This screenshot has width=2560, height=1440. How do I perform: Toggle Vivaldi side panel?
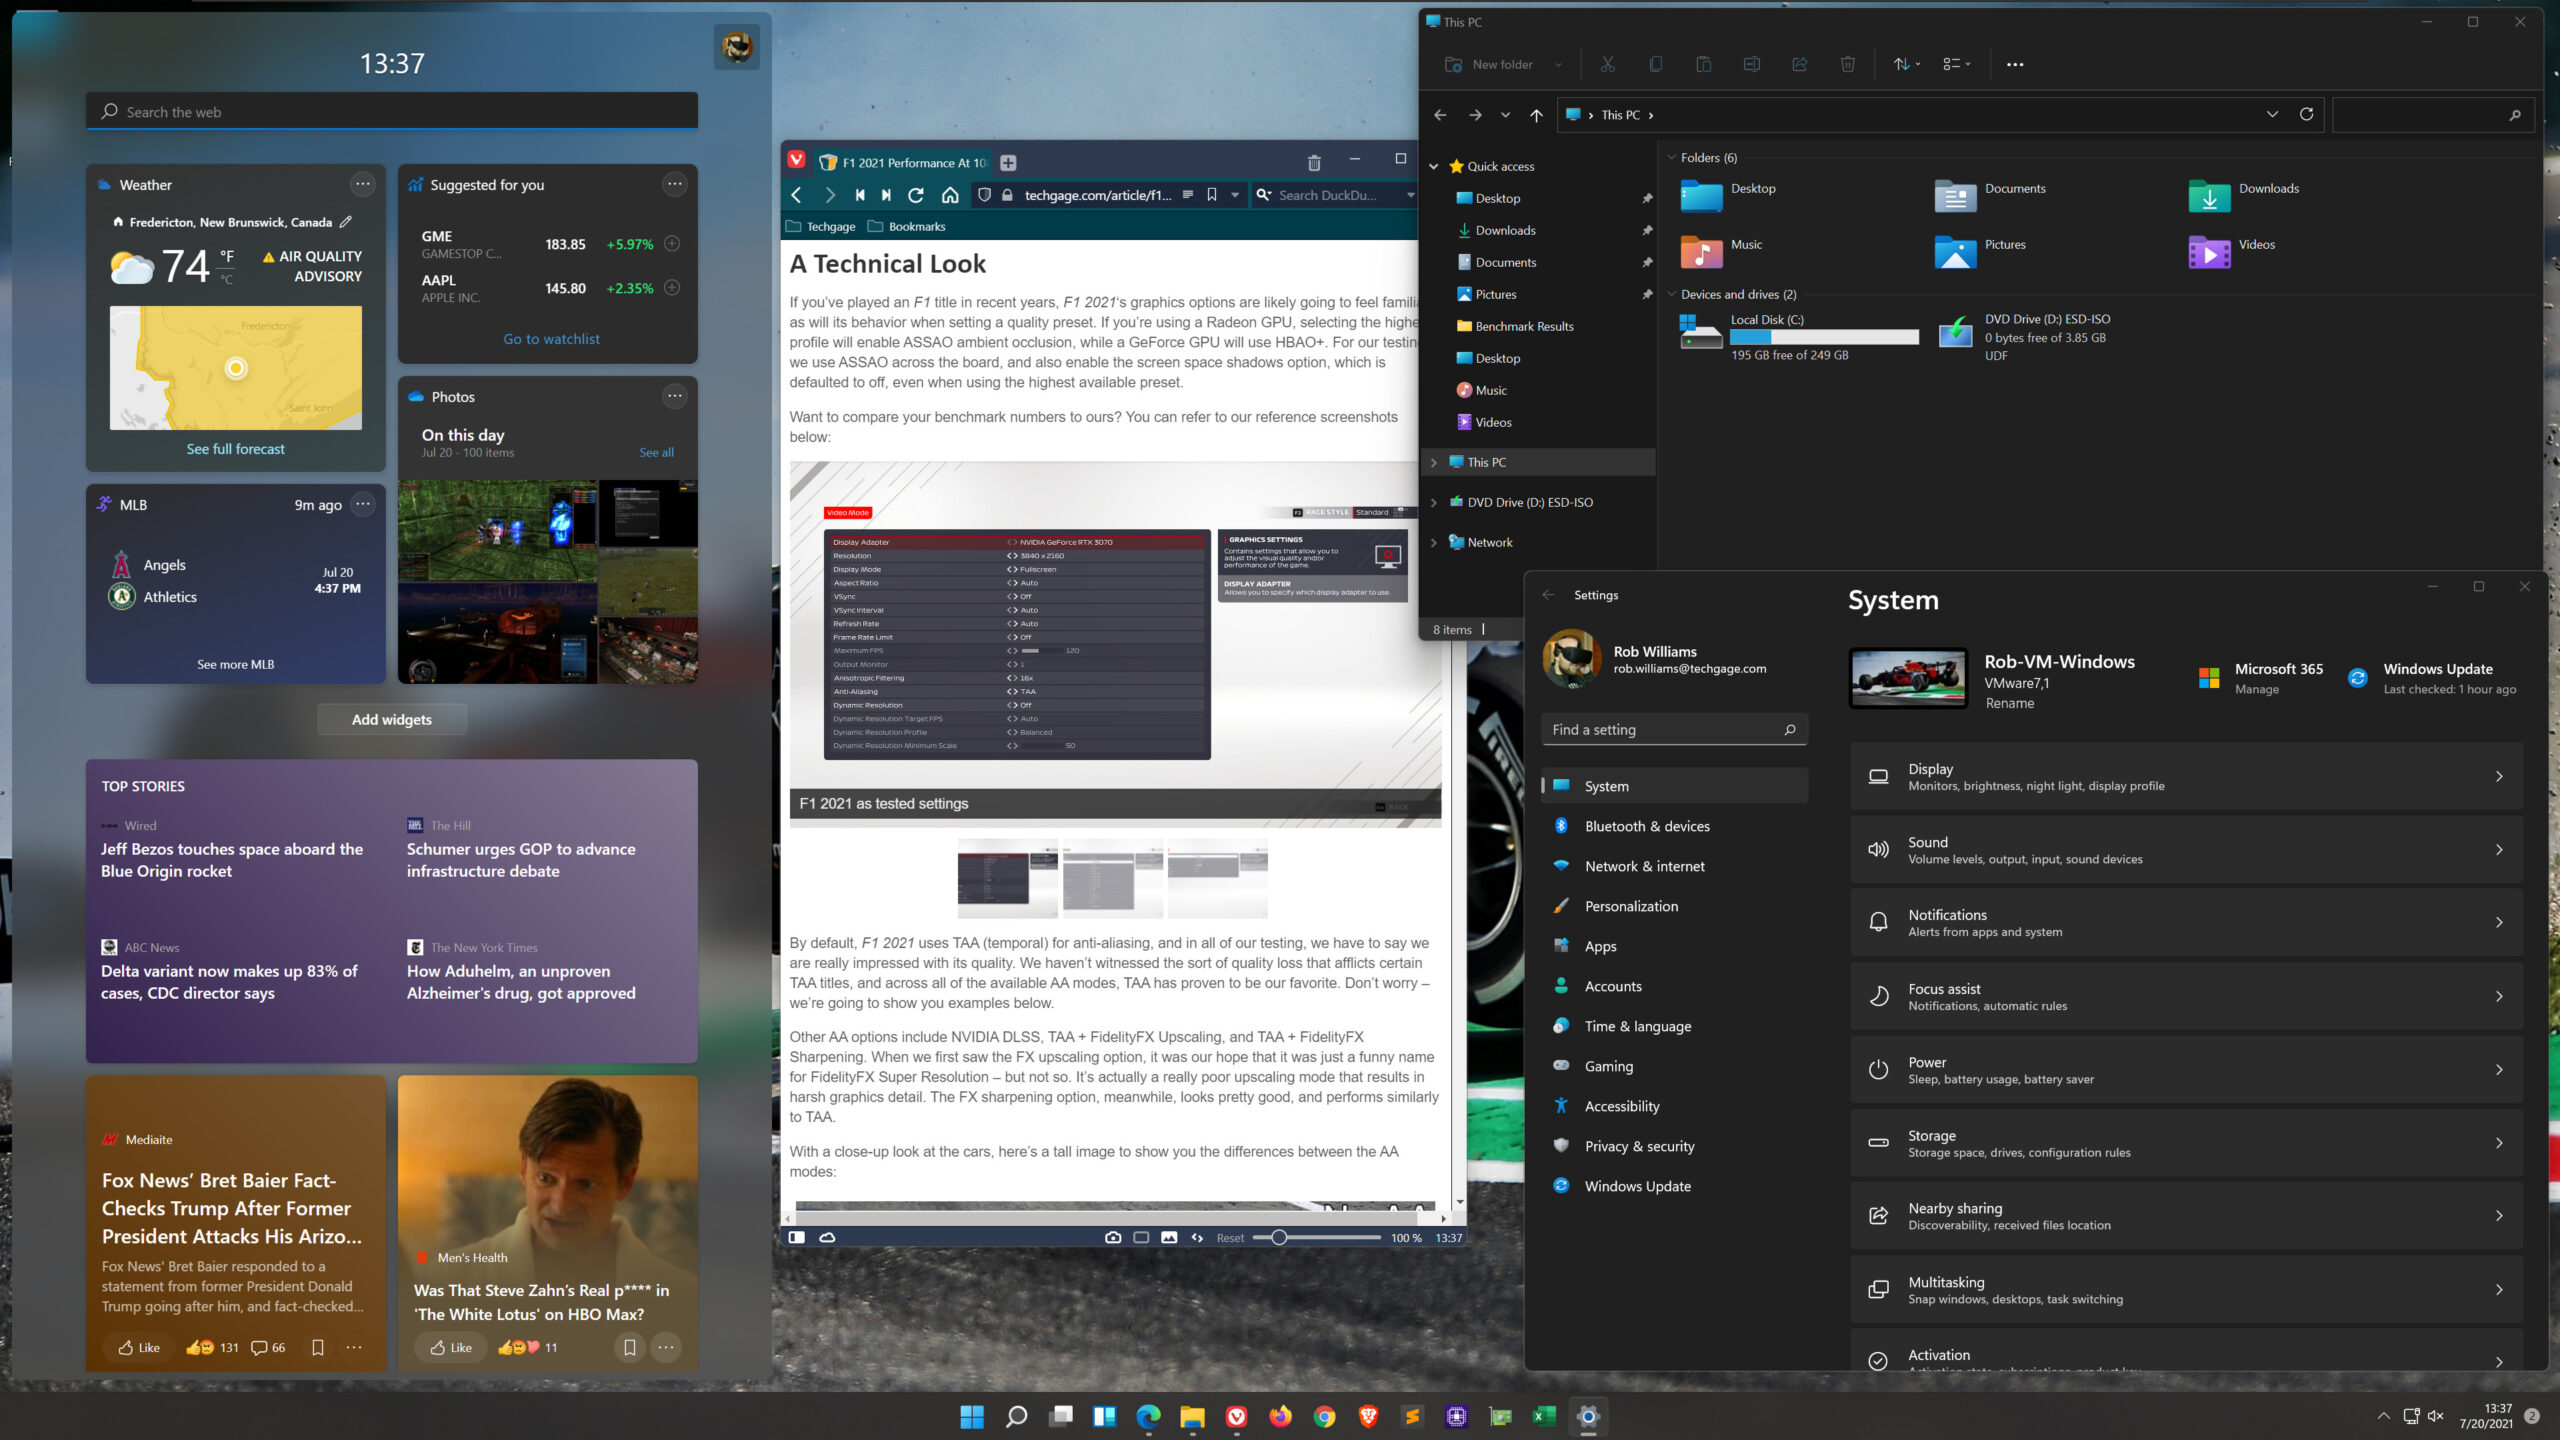[x=796, y=1237]
